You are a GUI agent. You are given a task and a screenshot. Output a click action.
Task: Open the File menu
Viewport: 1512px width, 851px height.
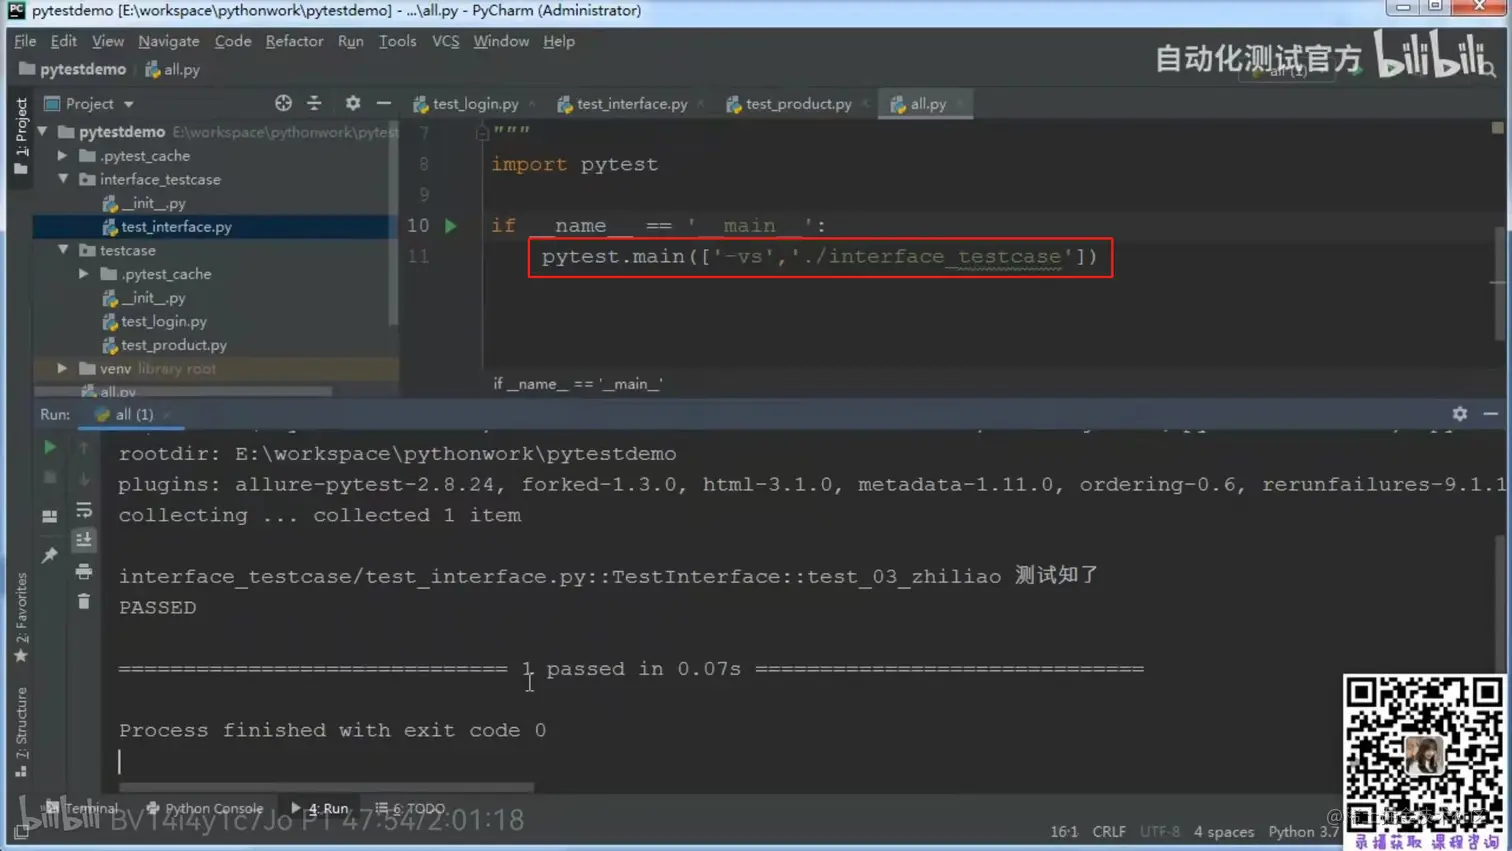click(x=25, y=41)
